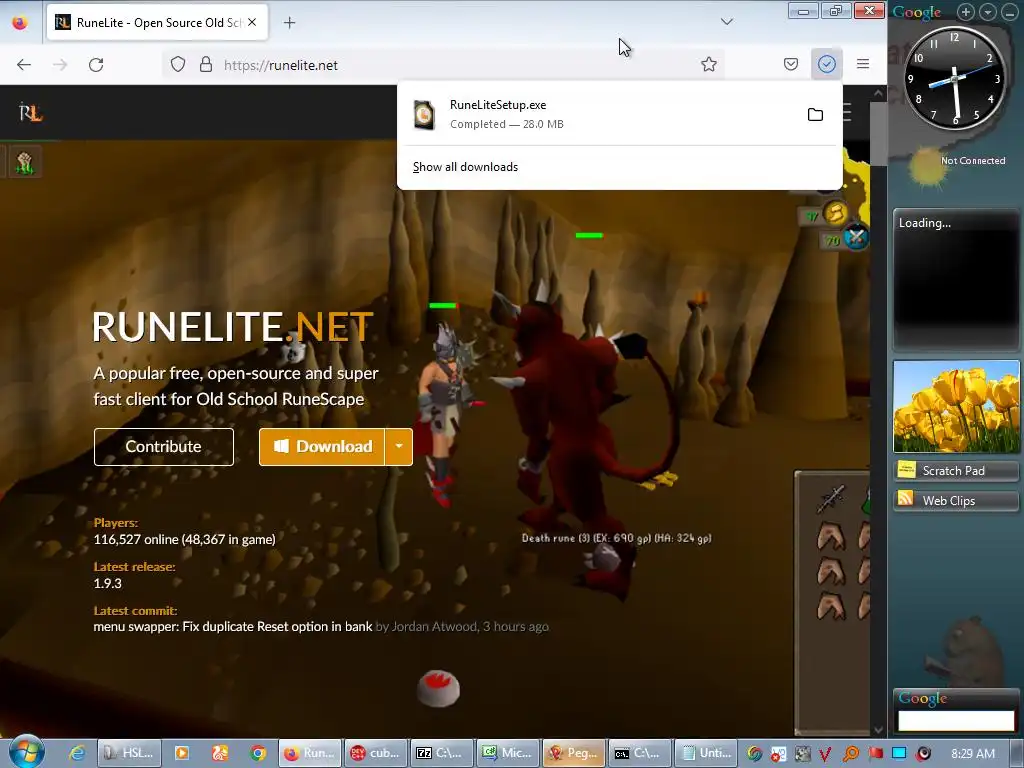Open the Firefox View icon
This screenshot has width=1024, height=768.
(20, 23)
